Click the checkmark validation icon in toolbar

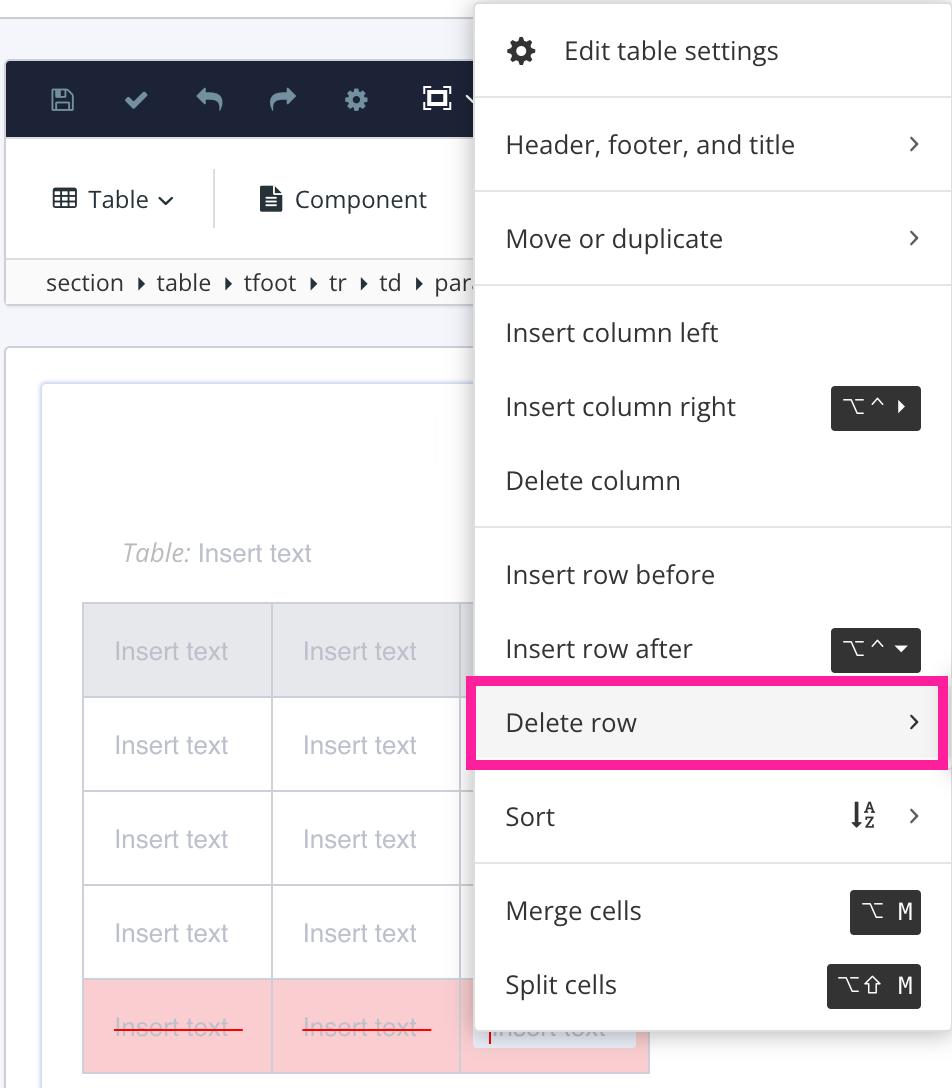135,99
